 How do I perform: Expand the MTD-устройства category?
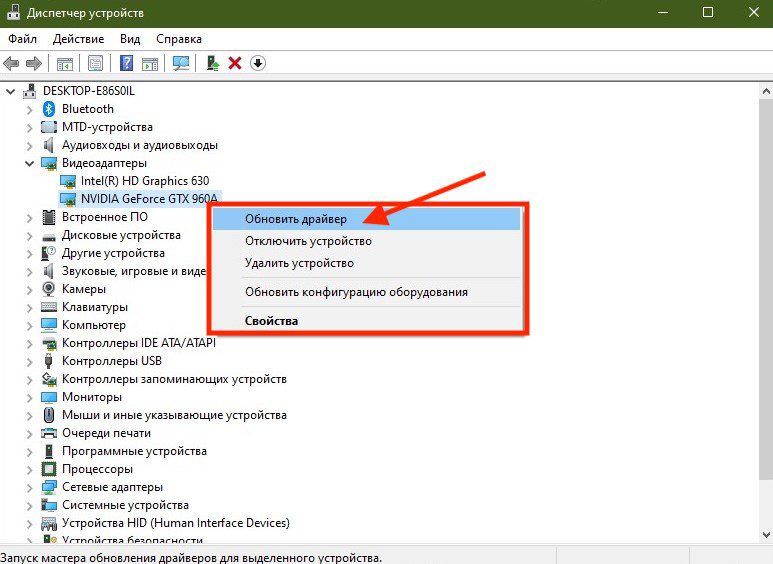coord(30,128)
